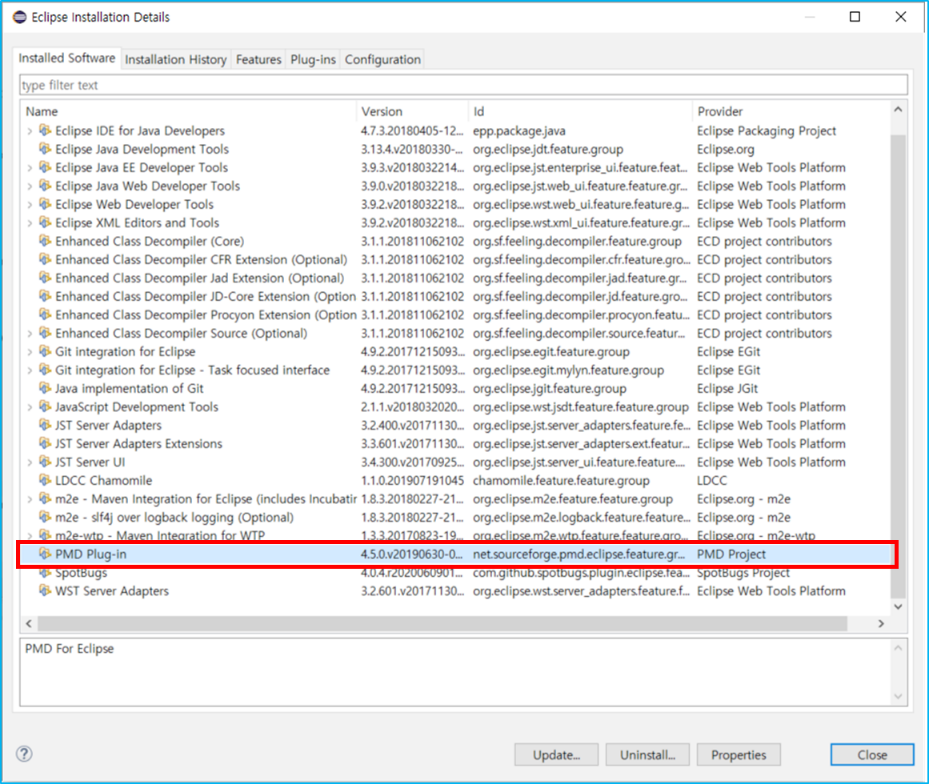
Task: Expand the Git integration for Eclipse entry
Action: point(29,352)
